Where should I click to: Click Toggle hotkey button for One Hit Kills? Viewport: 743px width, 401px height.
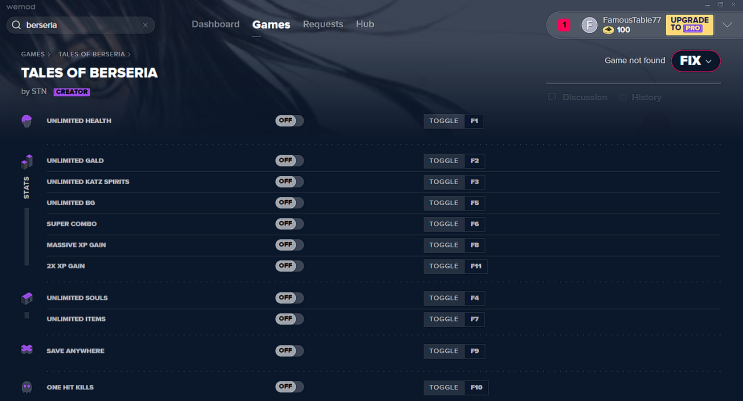(444, 387)
